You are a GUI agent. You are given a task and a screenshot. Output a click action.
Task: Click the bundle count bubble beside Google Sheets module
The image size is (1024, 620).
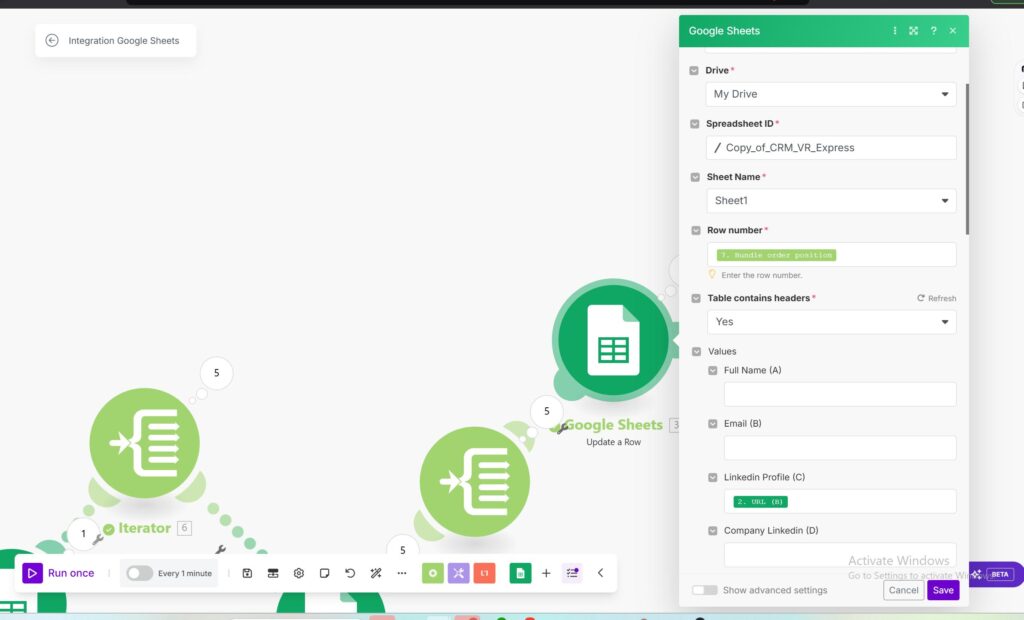click(x=547, y=412)
